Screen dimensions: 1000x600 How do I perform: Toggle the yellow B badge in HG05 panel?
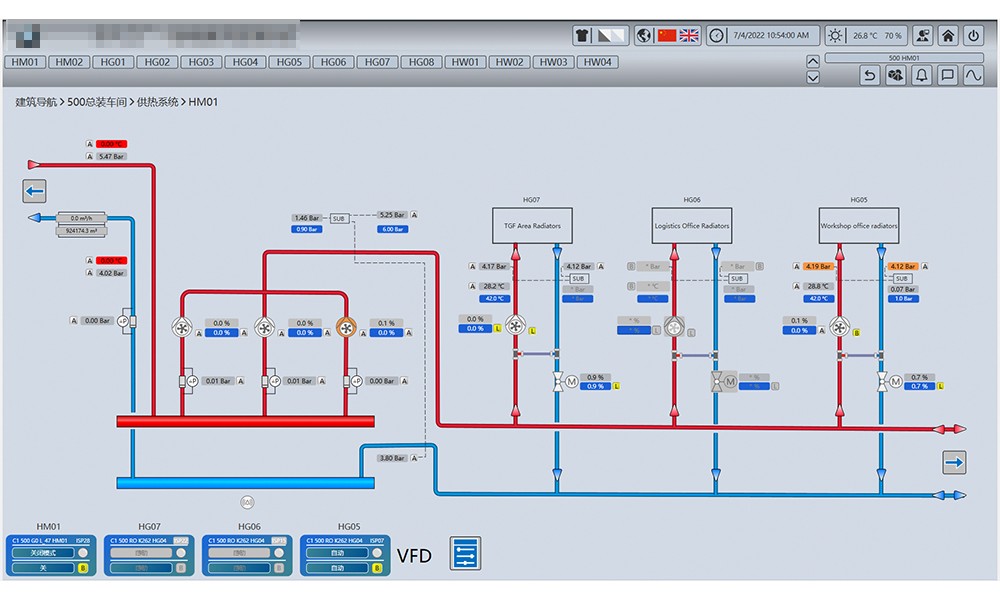(377, 568)
